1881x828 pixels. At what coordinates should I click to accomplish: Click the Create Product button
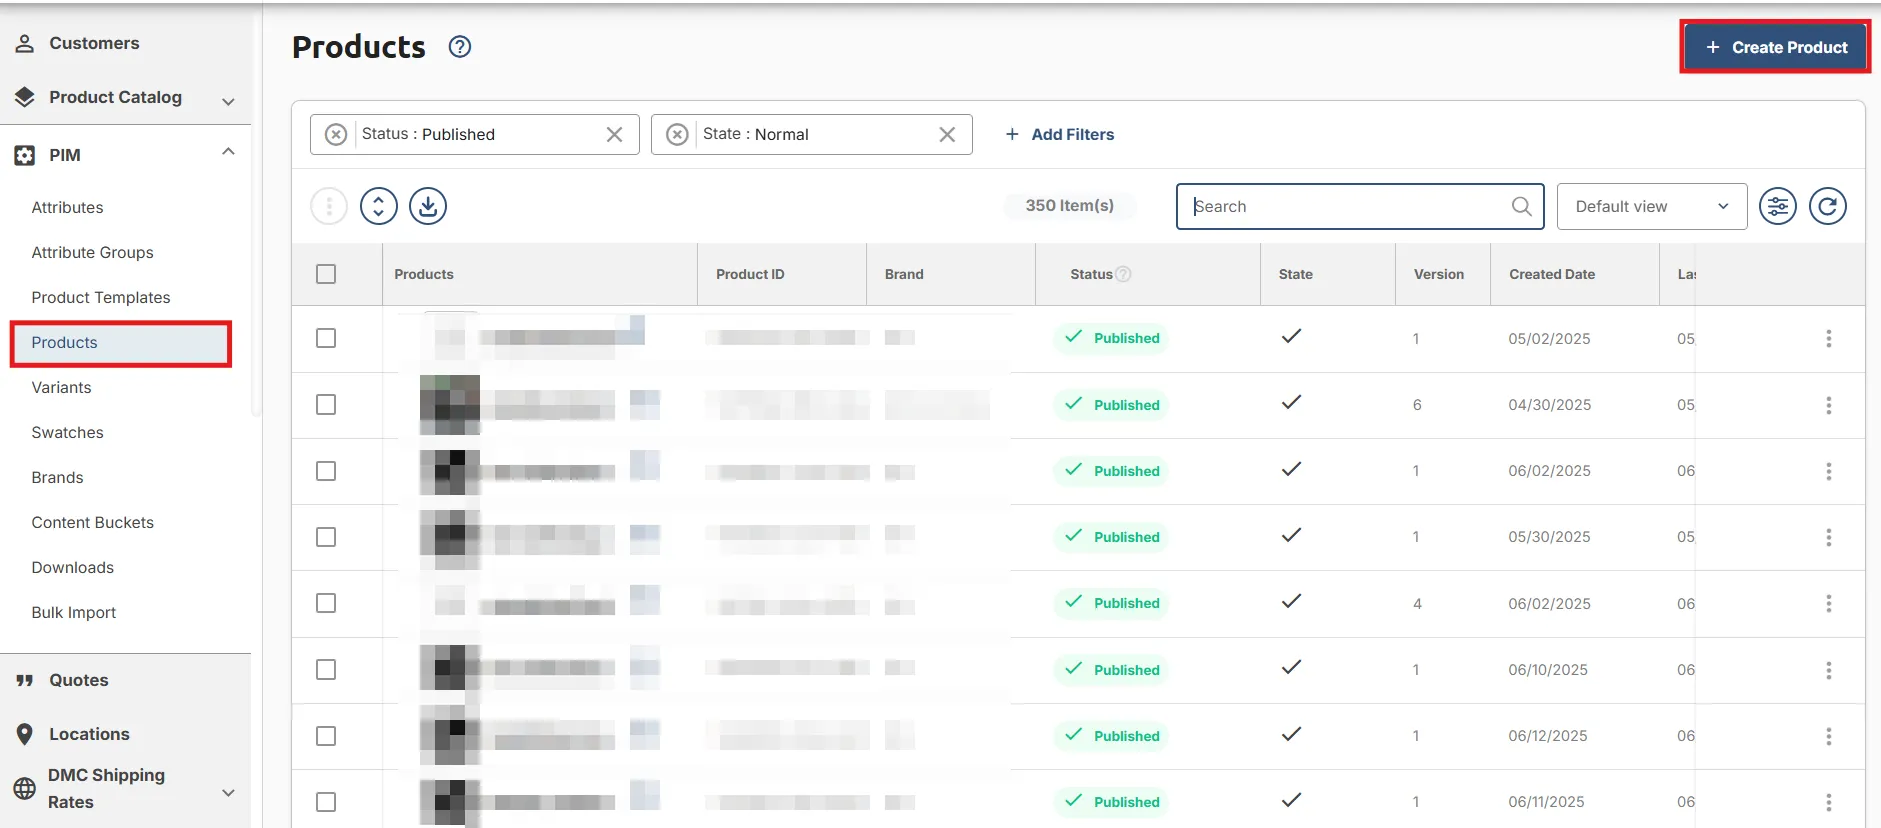1776,47
